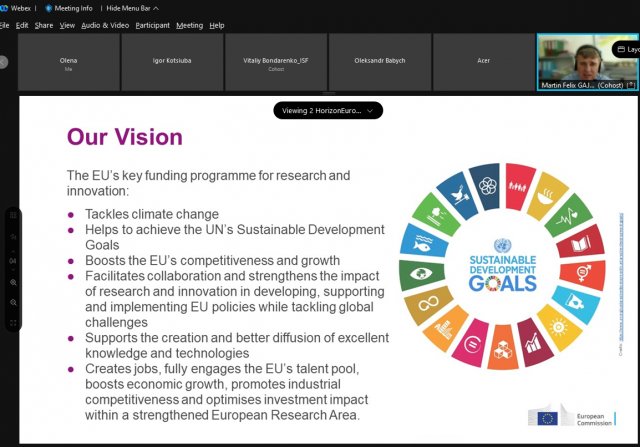
Task: Open the slide thumbnails grid icon
Action: pyautogui.click(x=13, y=216)
